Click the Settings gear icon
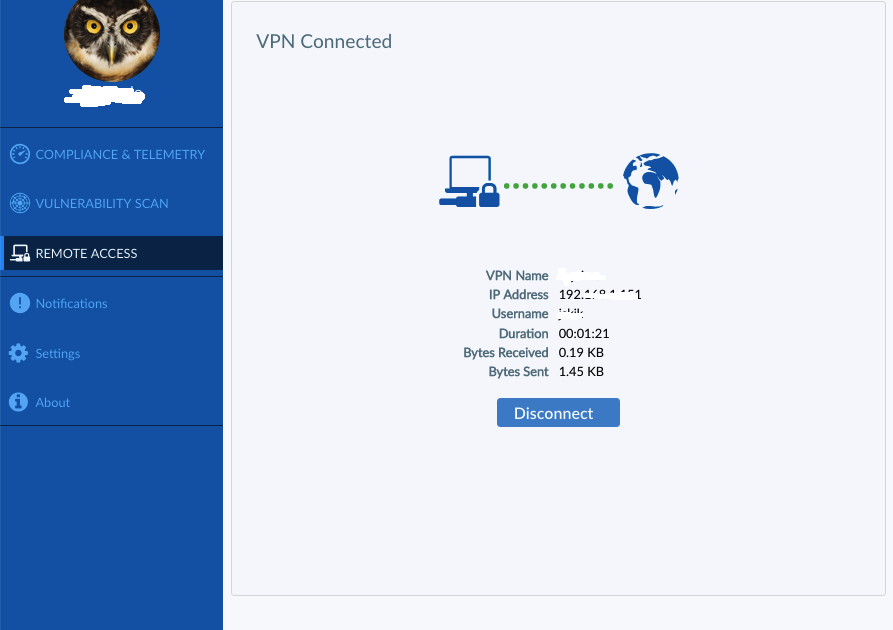The image size is (893, 630). click(19, 353)
